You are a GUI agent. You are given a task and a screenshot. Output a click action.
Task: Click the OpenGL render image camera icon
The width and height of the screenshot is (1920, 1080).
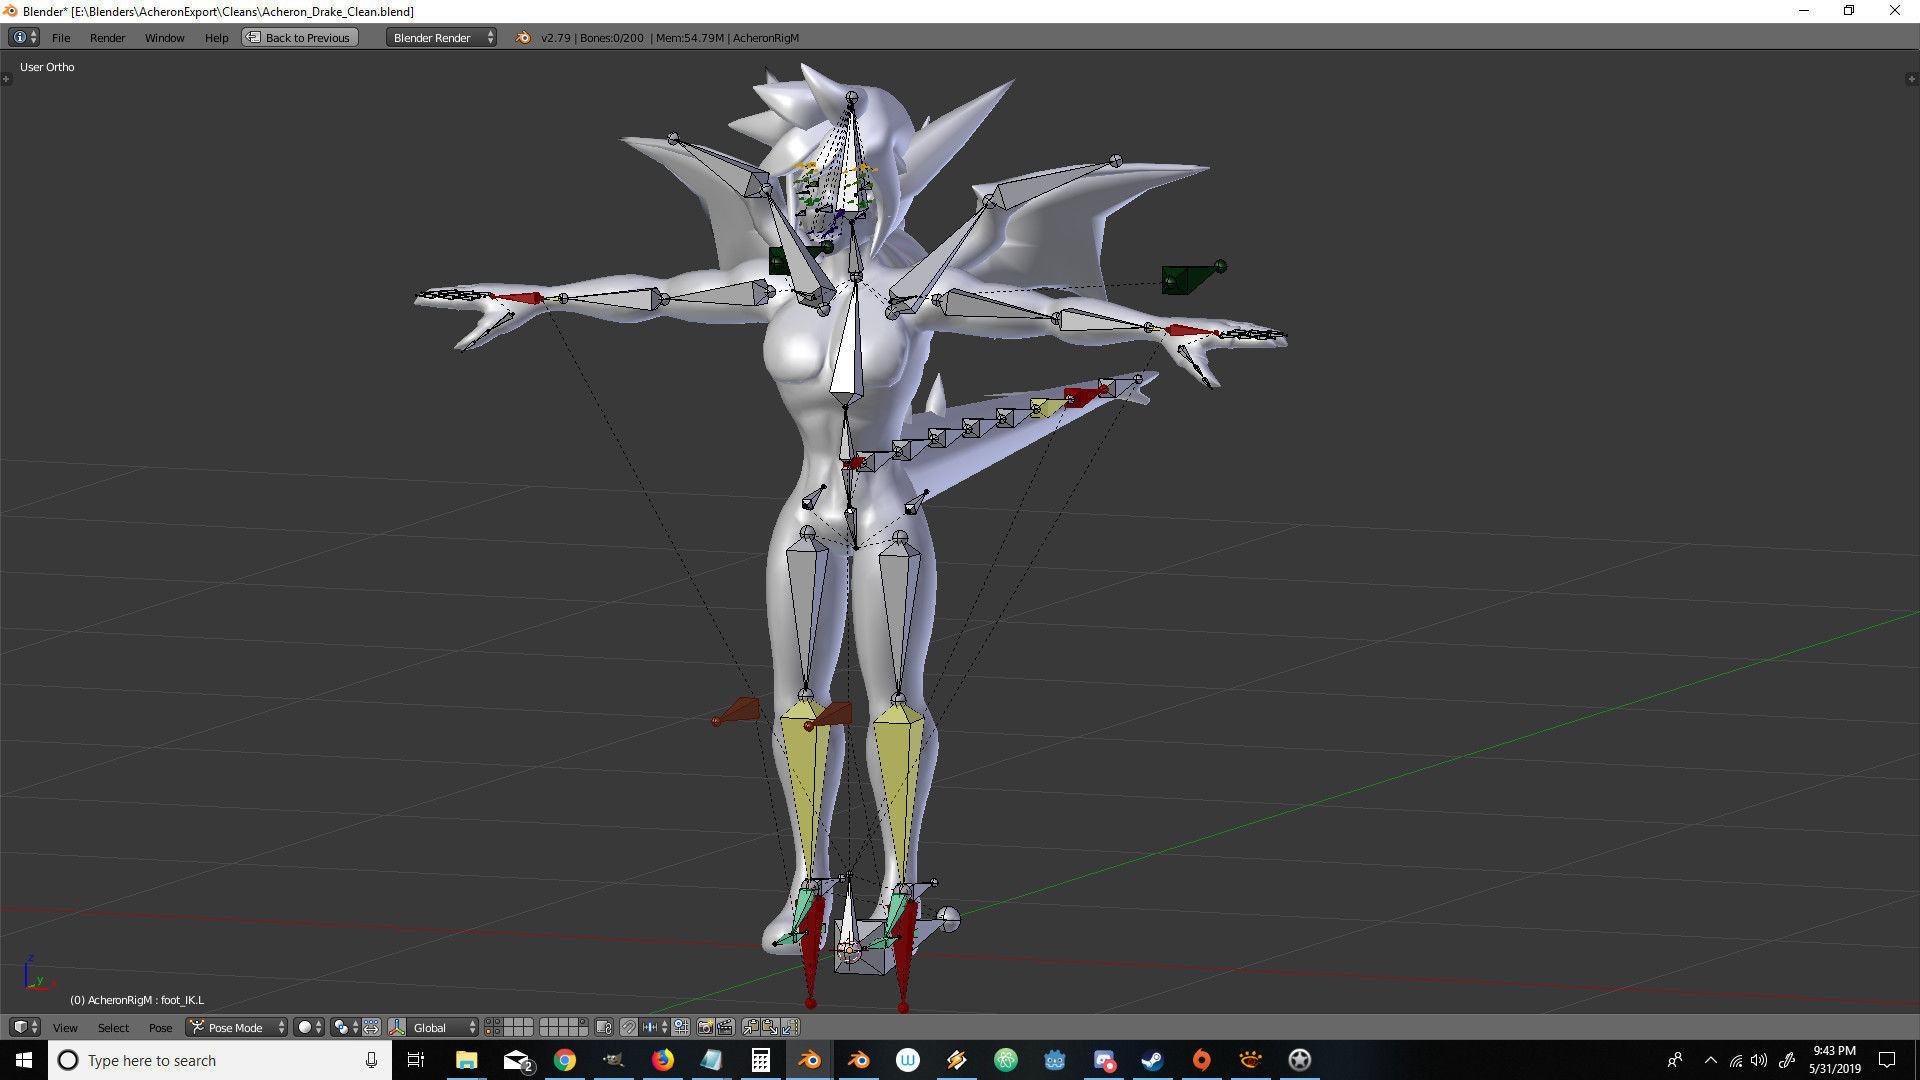[705, 1027]
